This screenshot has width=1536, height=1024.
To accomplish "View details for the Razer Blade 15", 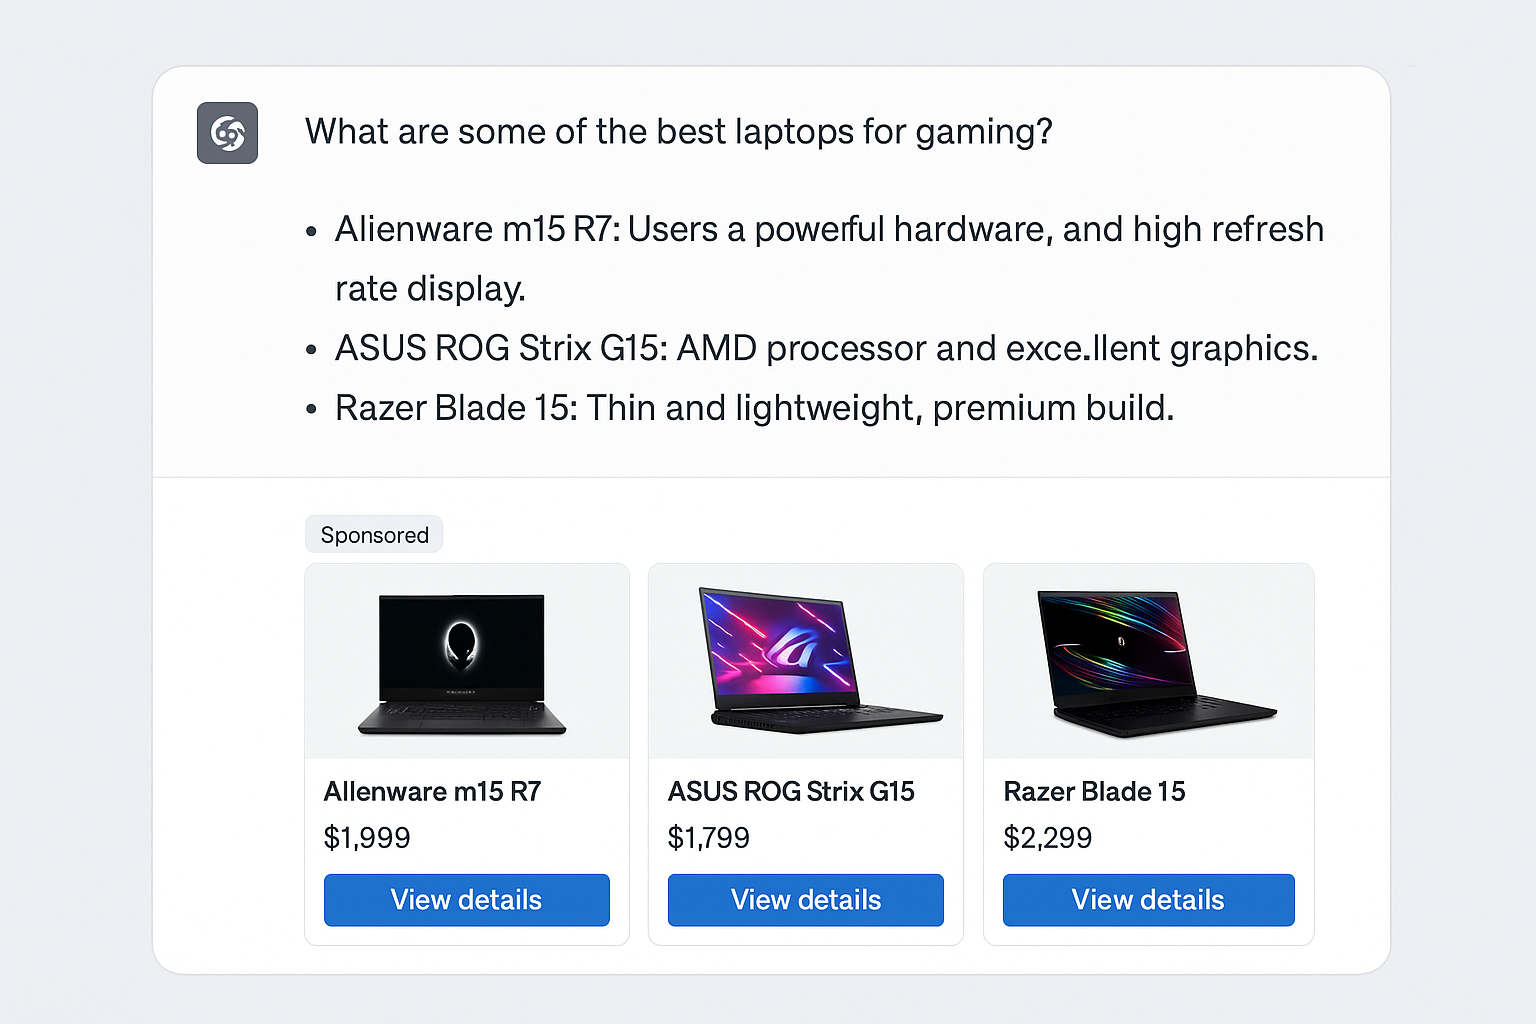I will click(x=1148, y=900).
